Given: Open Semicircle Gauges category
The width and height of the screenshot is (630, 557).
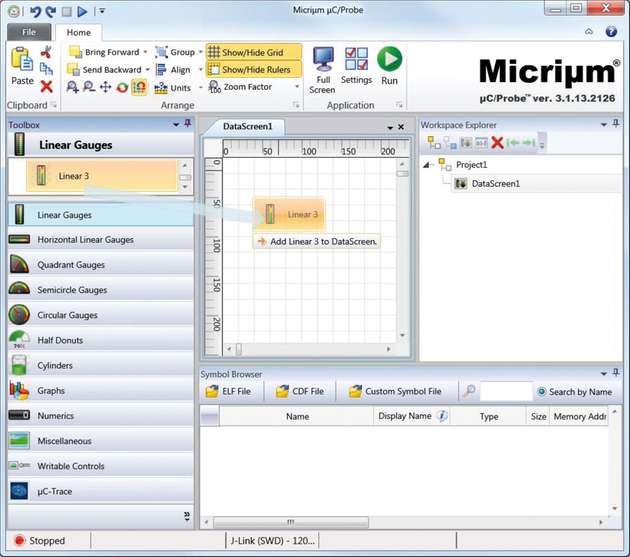Looking at the screenshot, I should tap(100, 290).
